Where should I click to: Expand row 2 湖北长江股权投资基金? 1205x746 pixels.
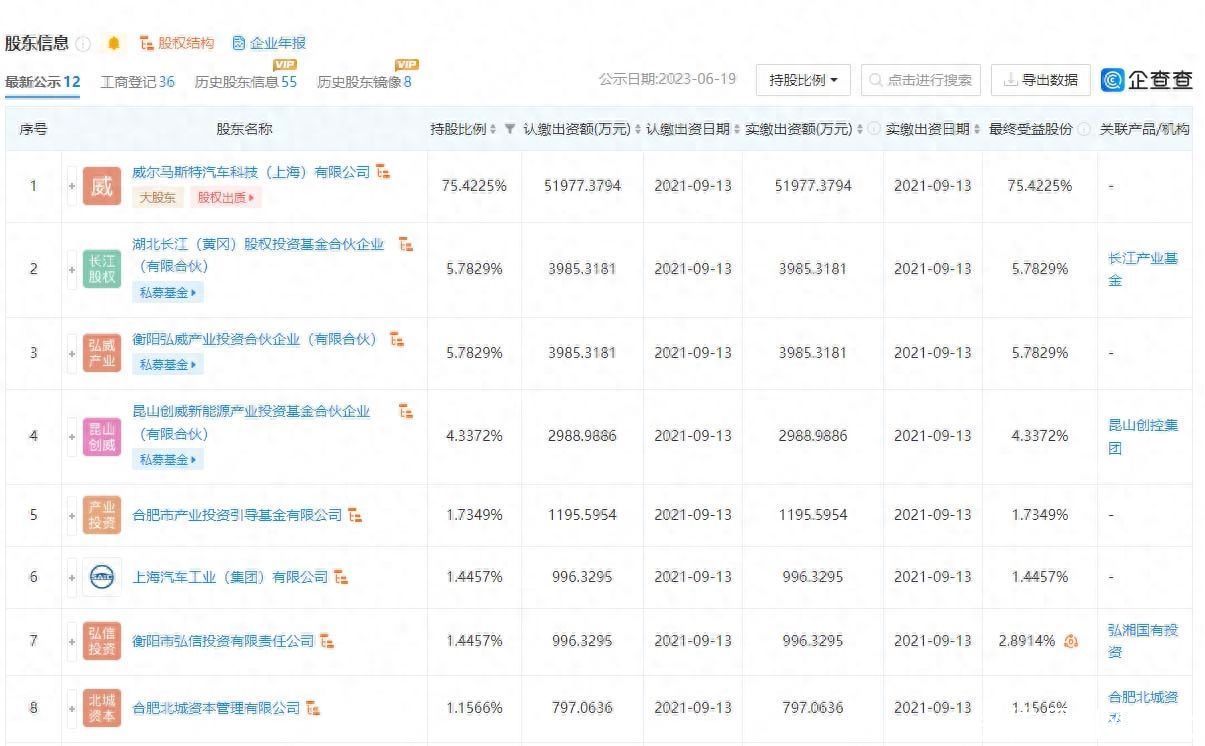[71, 269]
